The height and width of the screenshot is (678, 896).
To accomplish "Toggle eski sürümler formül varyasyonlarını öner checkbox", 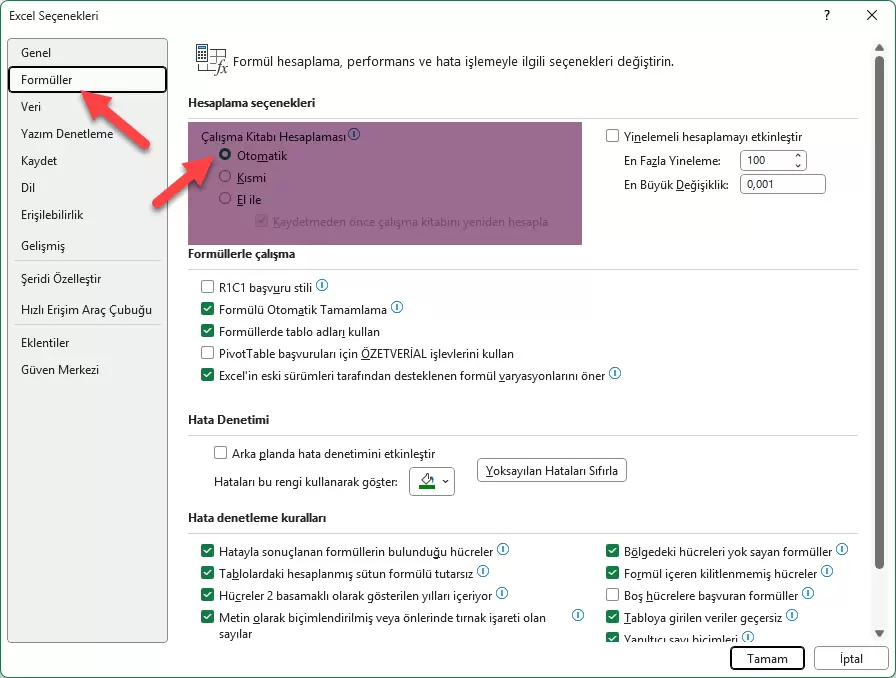I will (x=207, y=375).
